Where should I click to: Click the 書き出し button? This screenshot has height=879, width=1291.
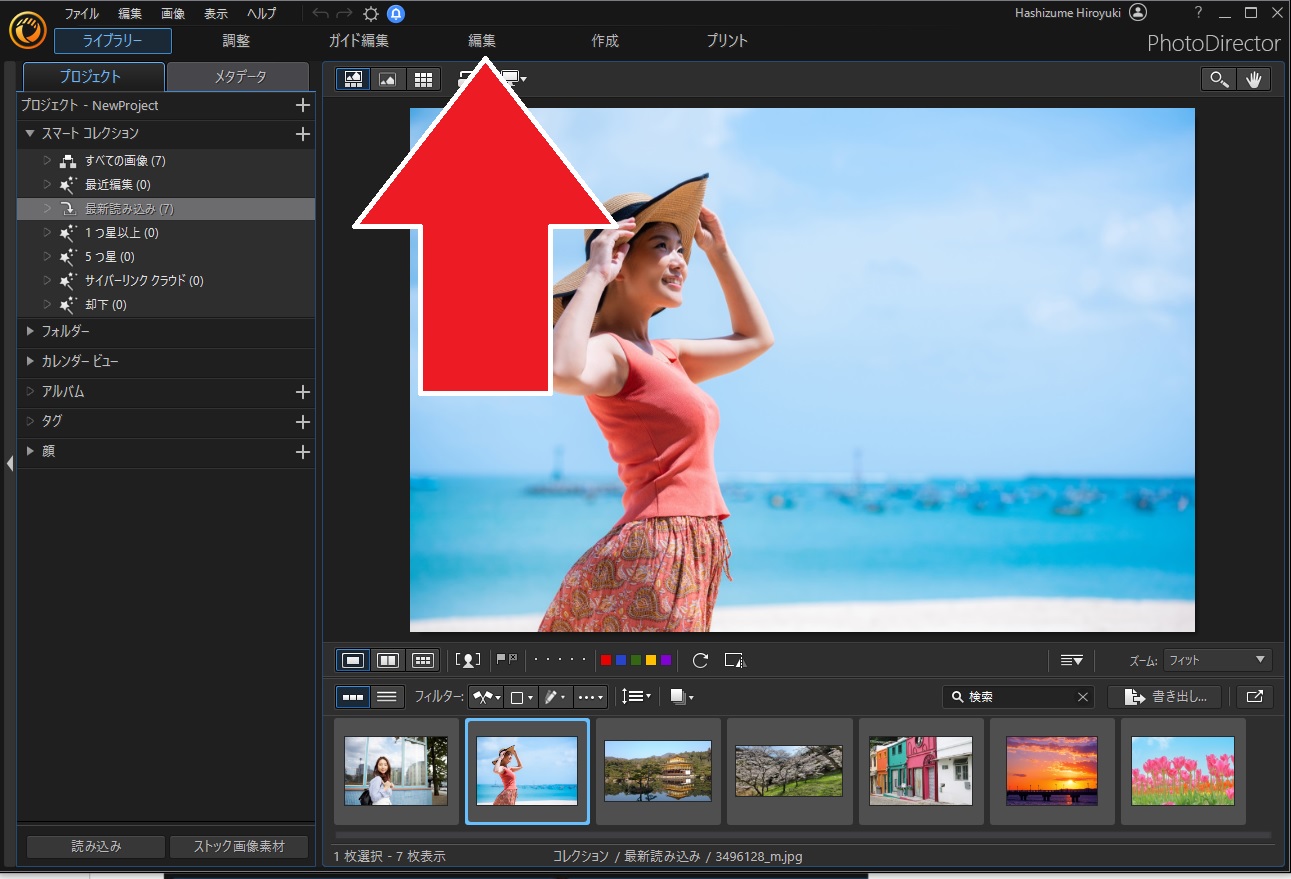coord(1163,696)
